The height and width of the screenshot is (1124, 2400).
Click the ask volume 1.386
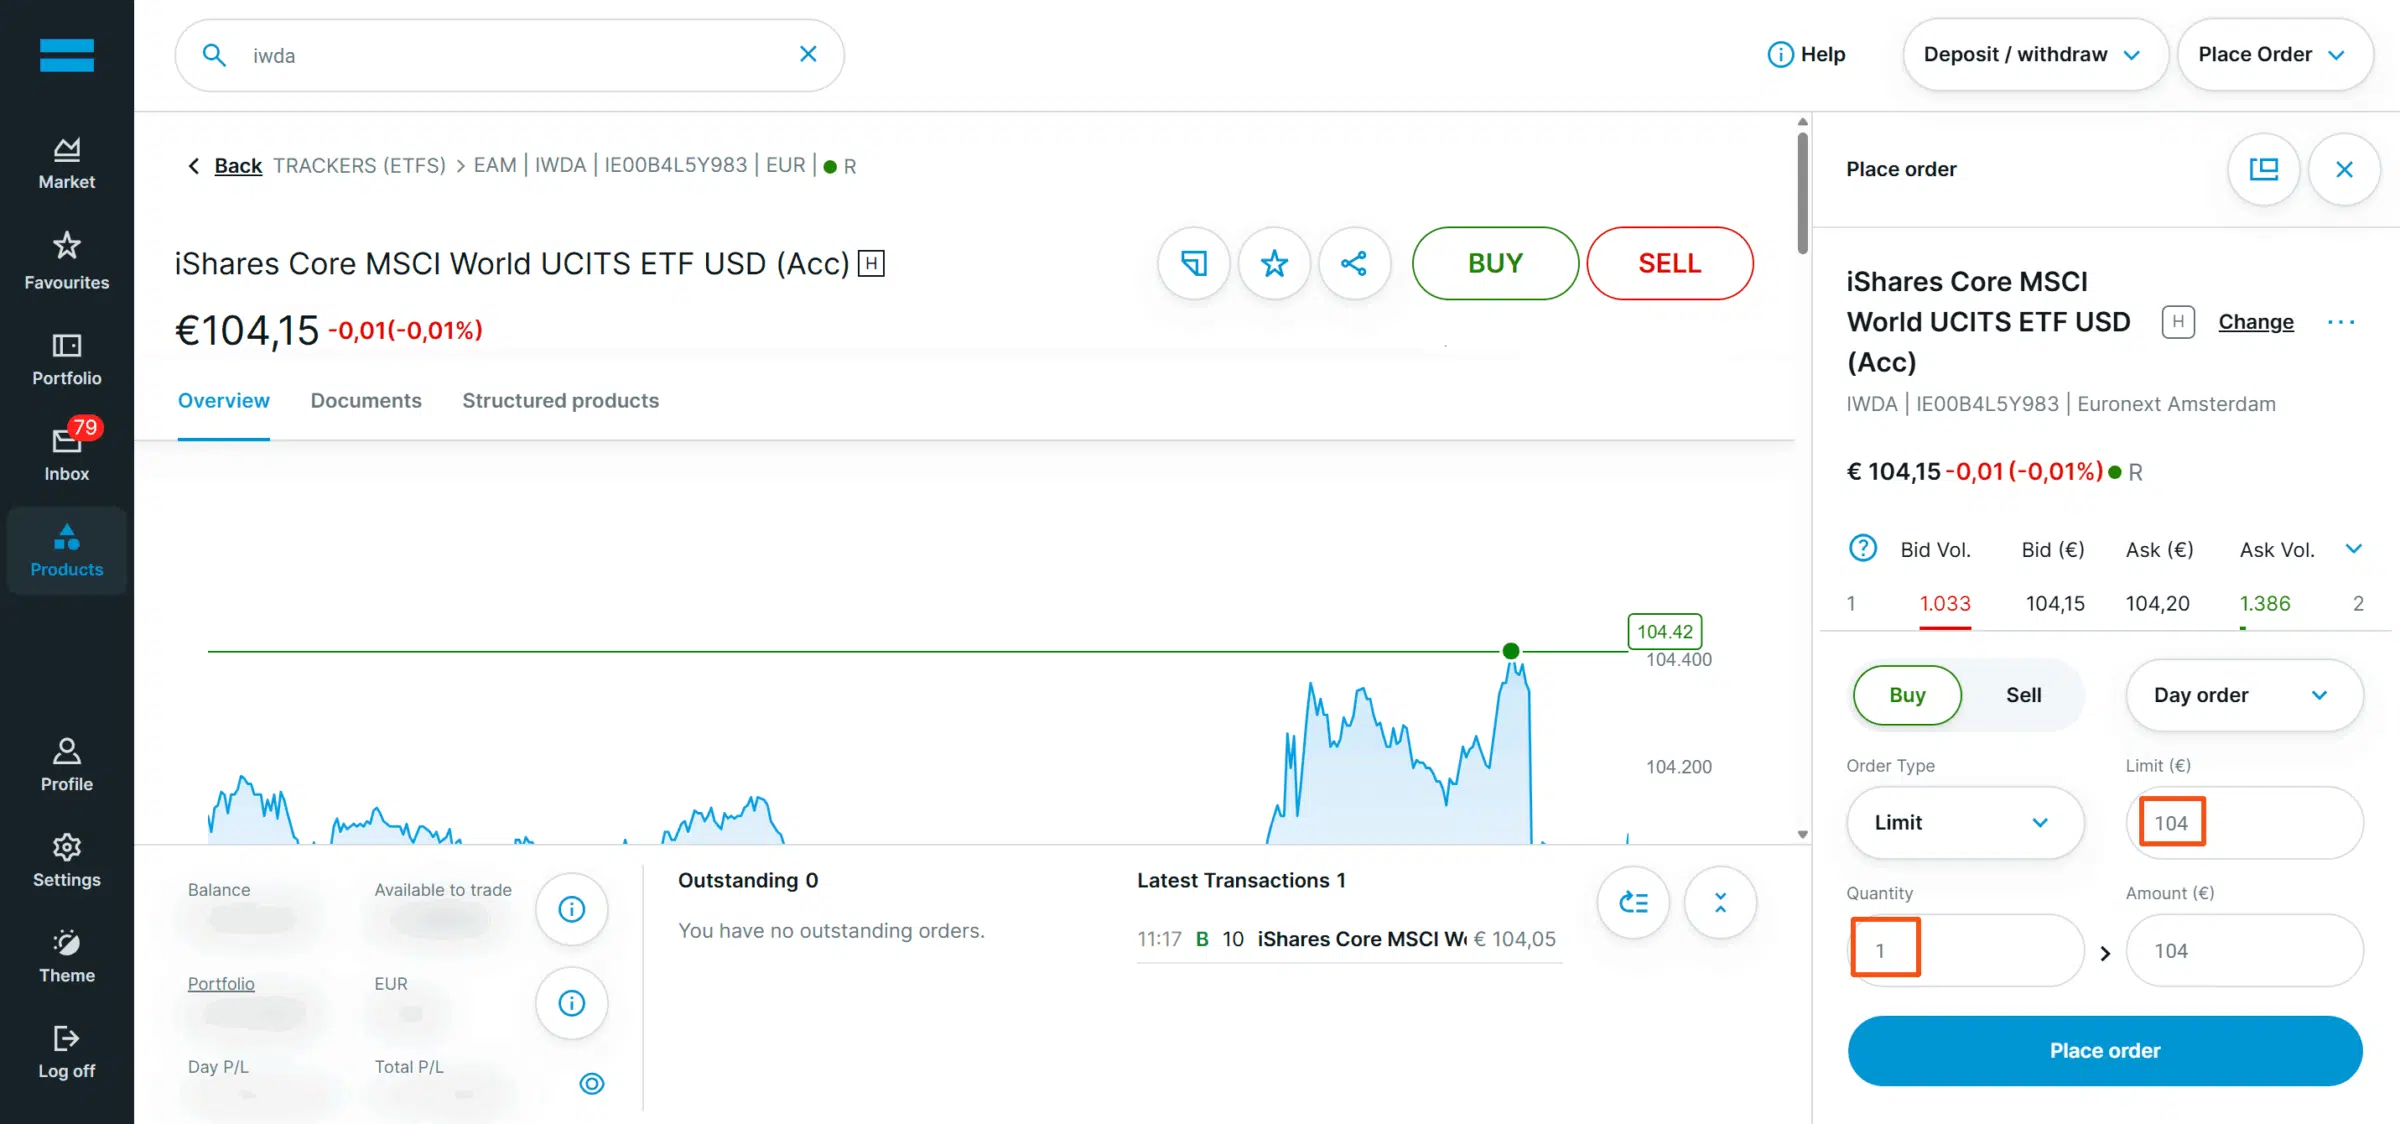[x=2265, y=604]
